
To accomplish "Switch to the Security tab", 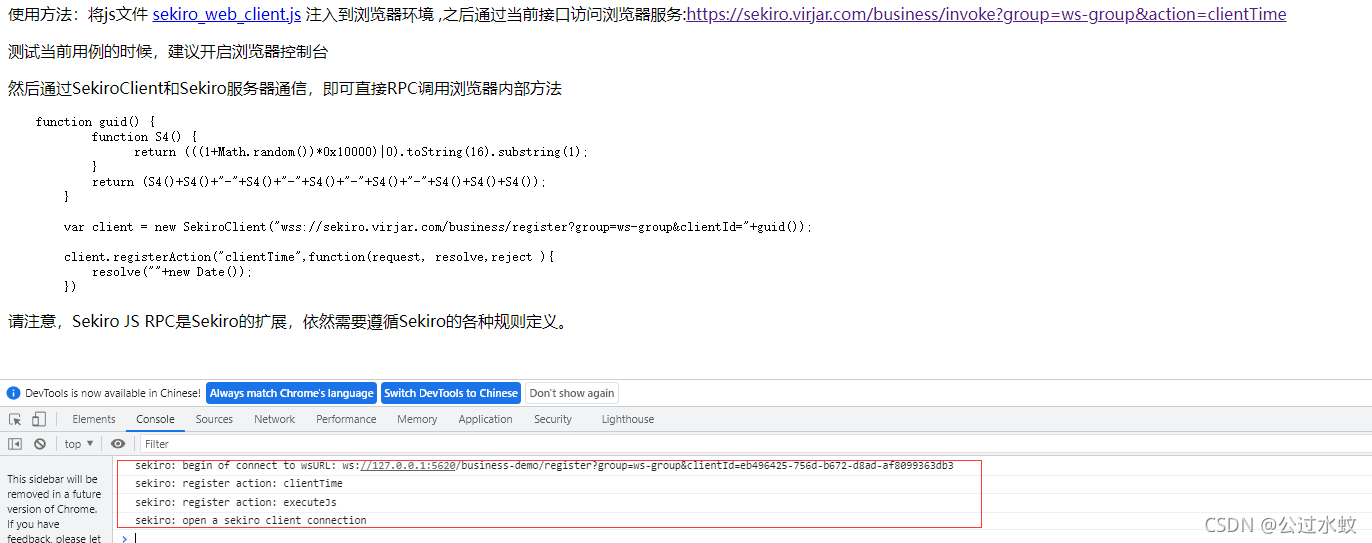I will pos(553,419).
